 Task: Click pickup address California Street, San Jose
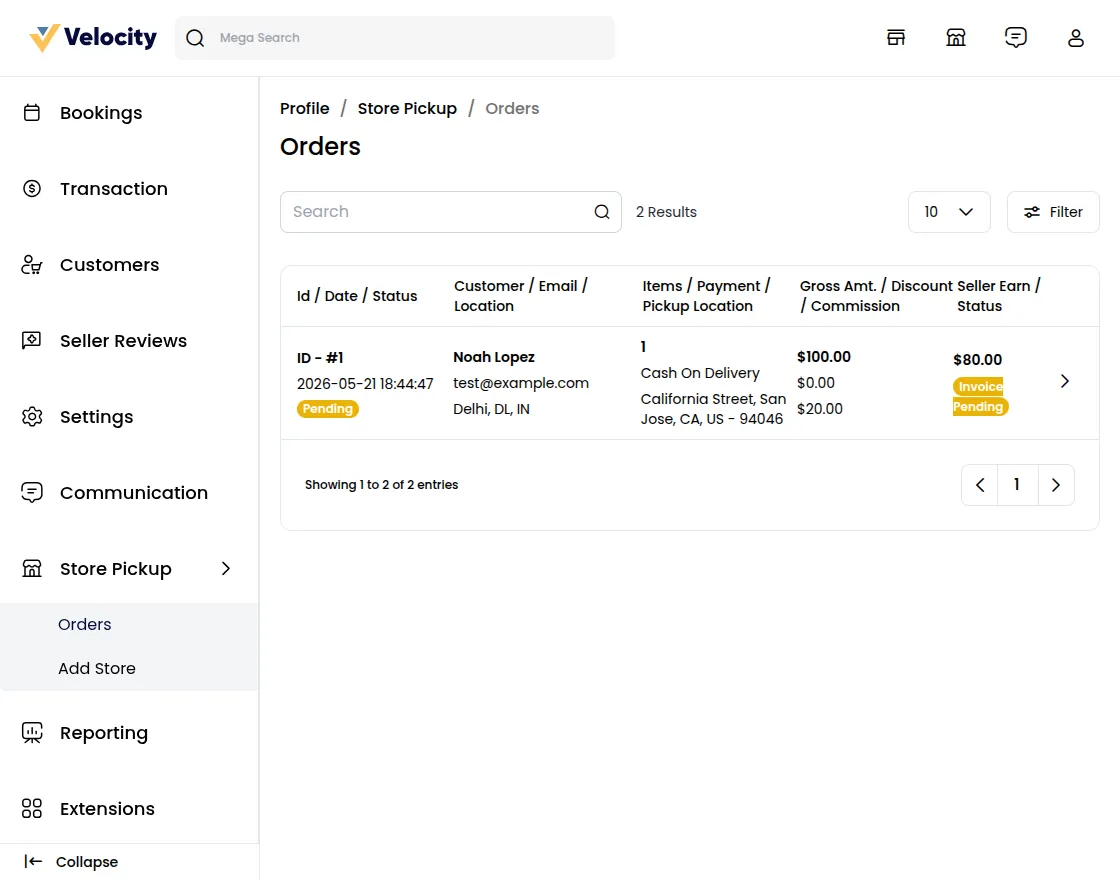(713, 409)
